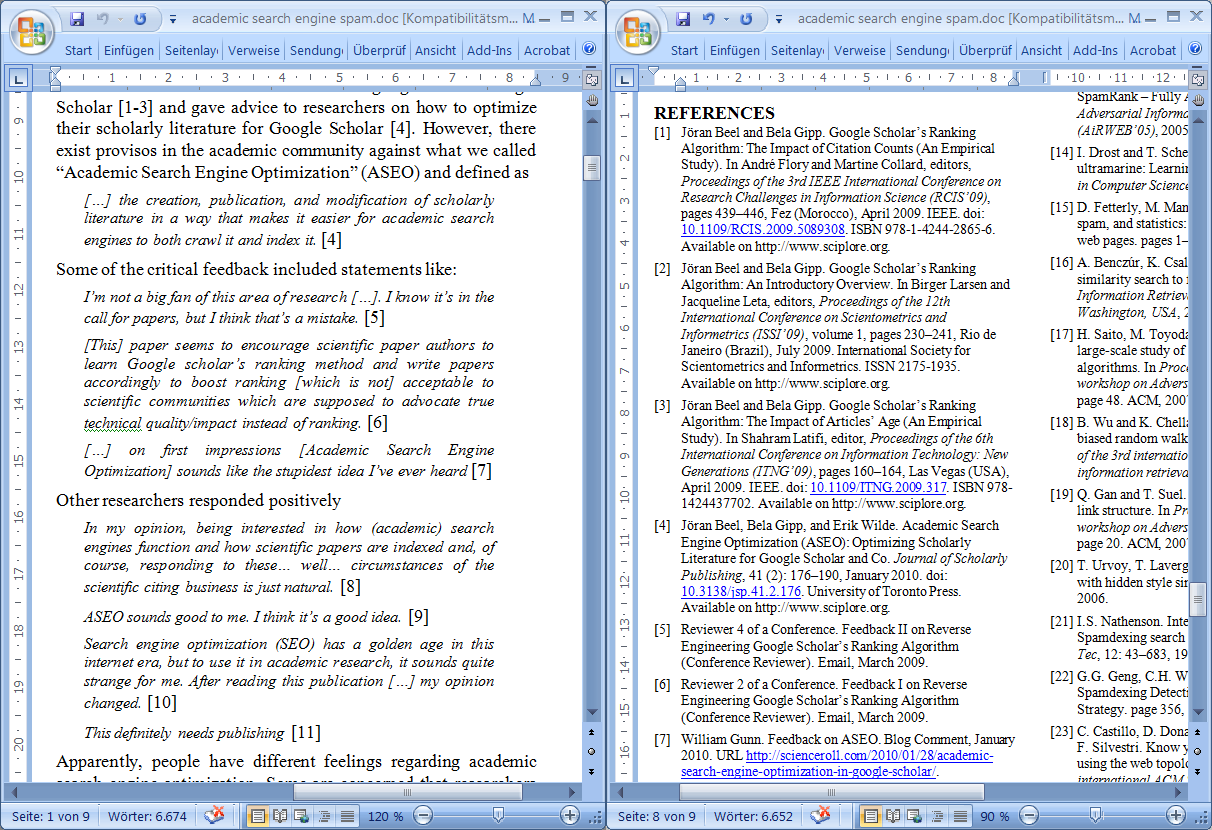Toggle ruler icon in right window
Image resolution: width=1212 pixels, height=830 pixels.
pos(1198,80)
